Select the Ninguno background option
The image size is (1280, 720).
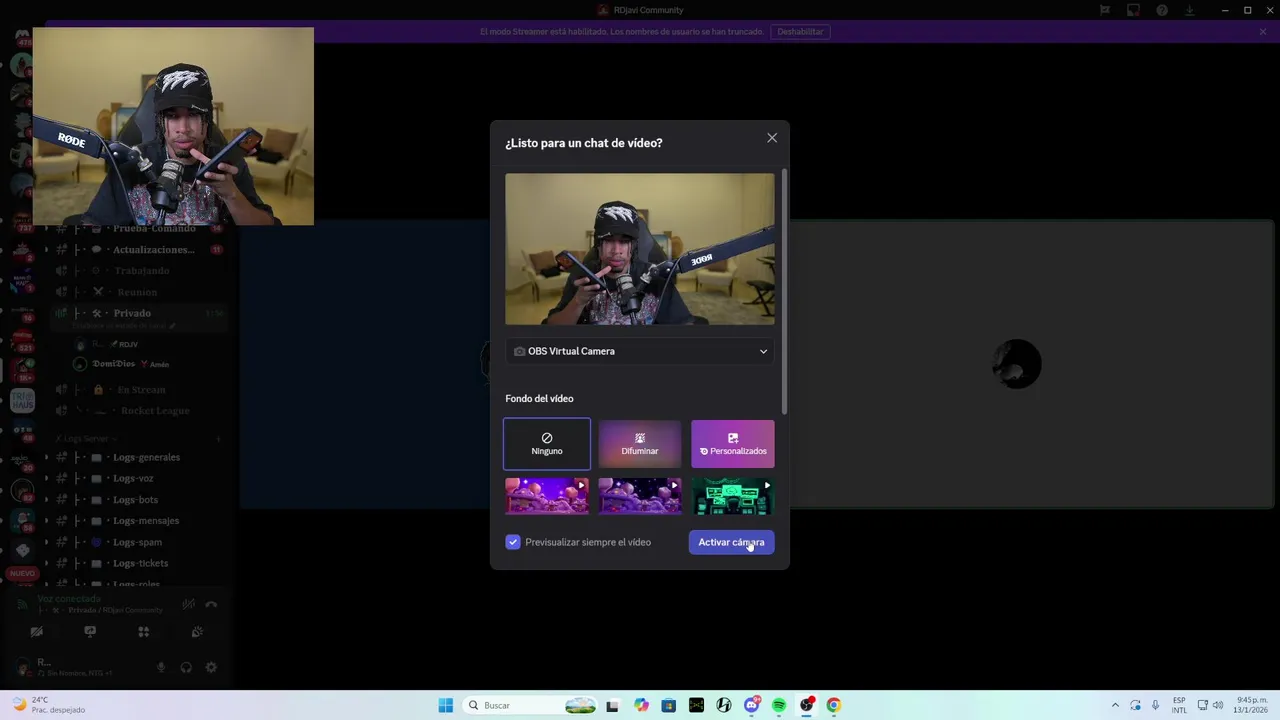tap(547, 444)
